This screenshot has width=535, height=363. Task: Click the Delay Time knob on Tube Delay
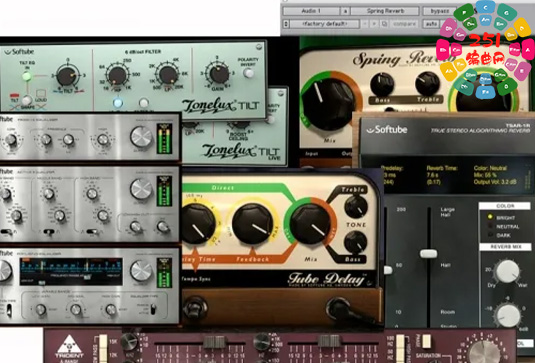coord(197,223)
